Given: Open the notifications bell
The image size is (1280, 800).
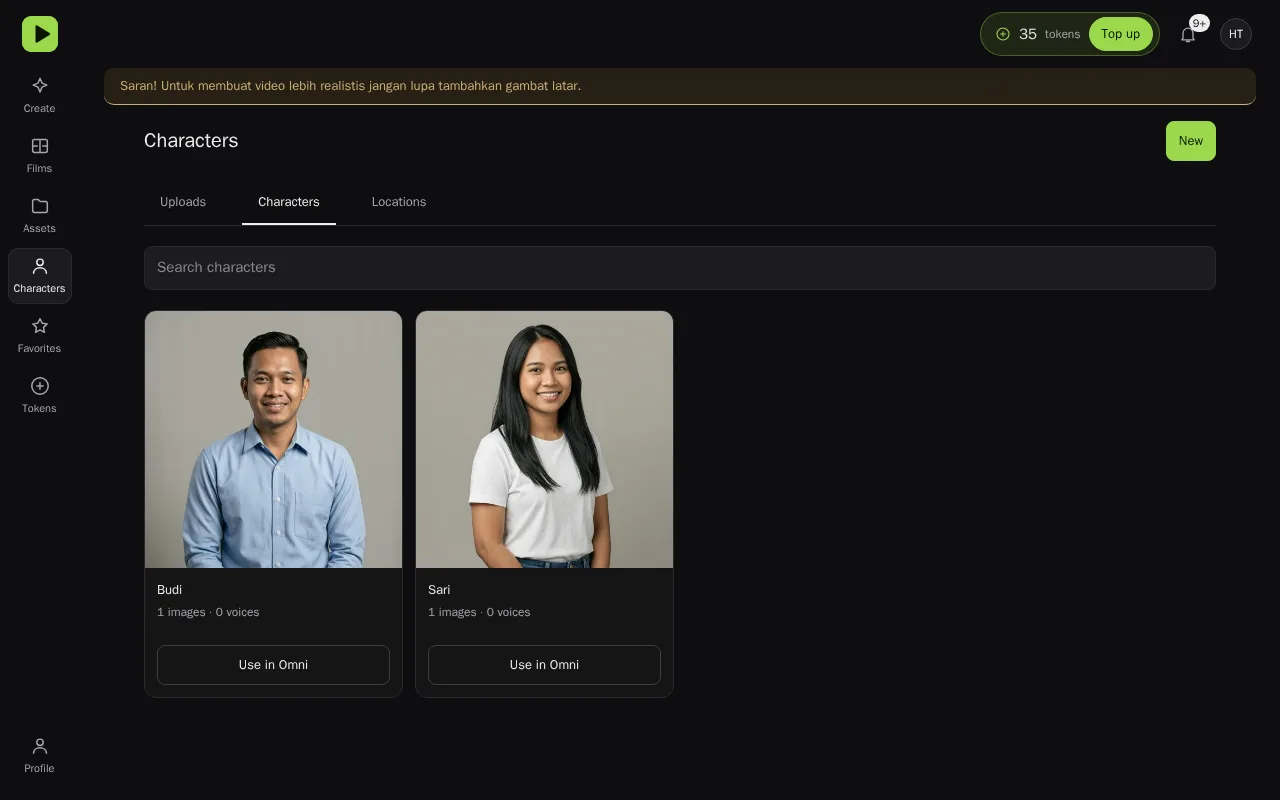Looking at the screenshot, I should pyautogui.click(x=1188, y=34).
